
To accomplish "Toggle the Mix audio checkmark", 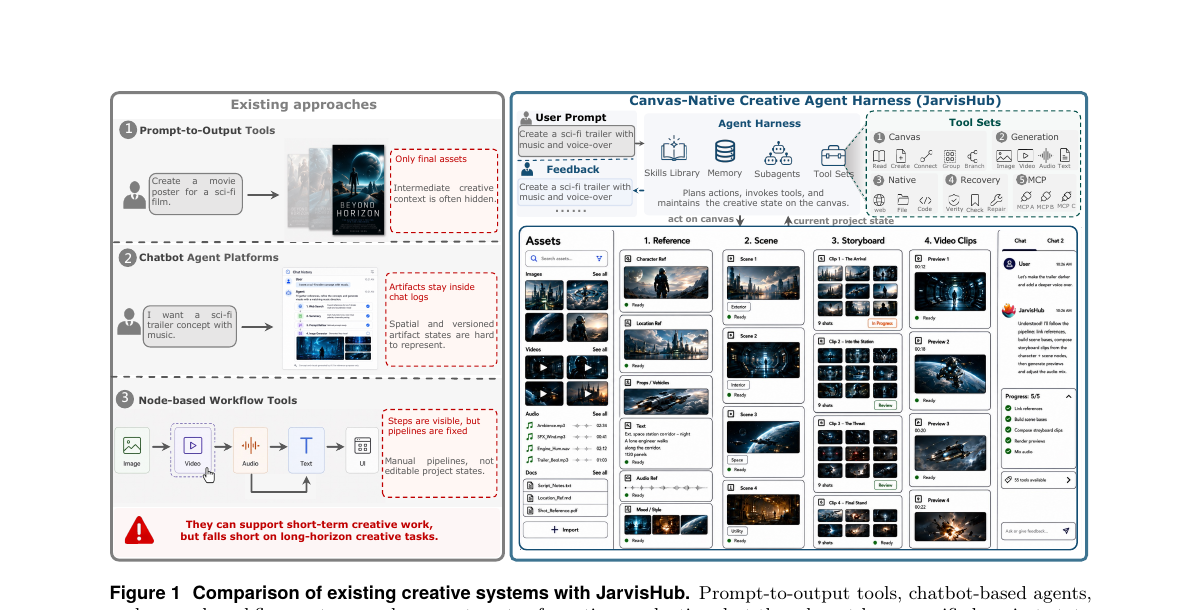I will [x=1009, y=452].
